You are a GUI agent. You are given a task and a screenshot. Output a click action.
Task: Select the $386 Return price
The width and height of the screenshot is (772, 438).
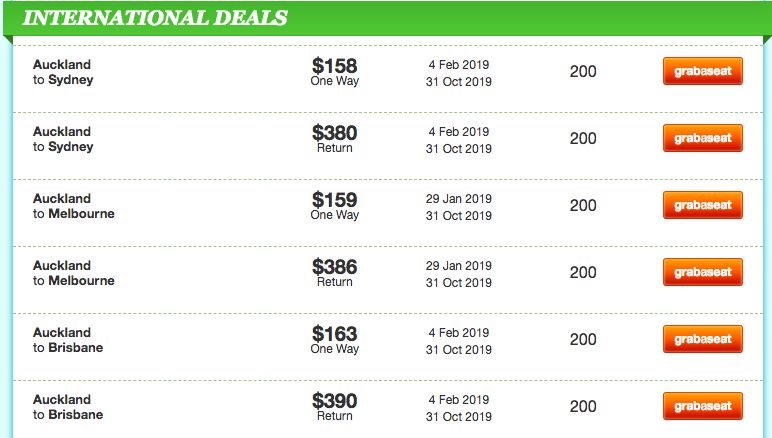335,273
